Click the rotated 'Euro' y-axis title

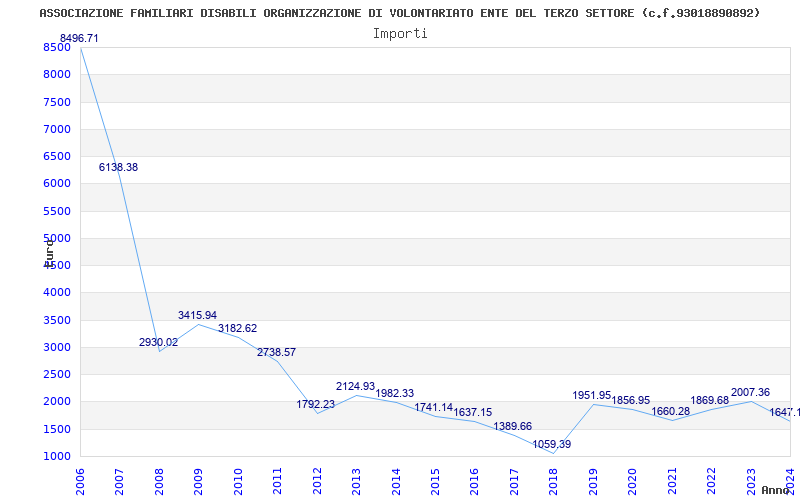pyautogui.click(x=49, y=253)
